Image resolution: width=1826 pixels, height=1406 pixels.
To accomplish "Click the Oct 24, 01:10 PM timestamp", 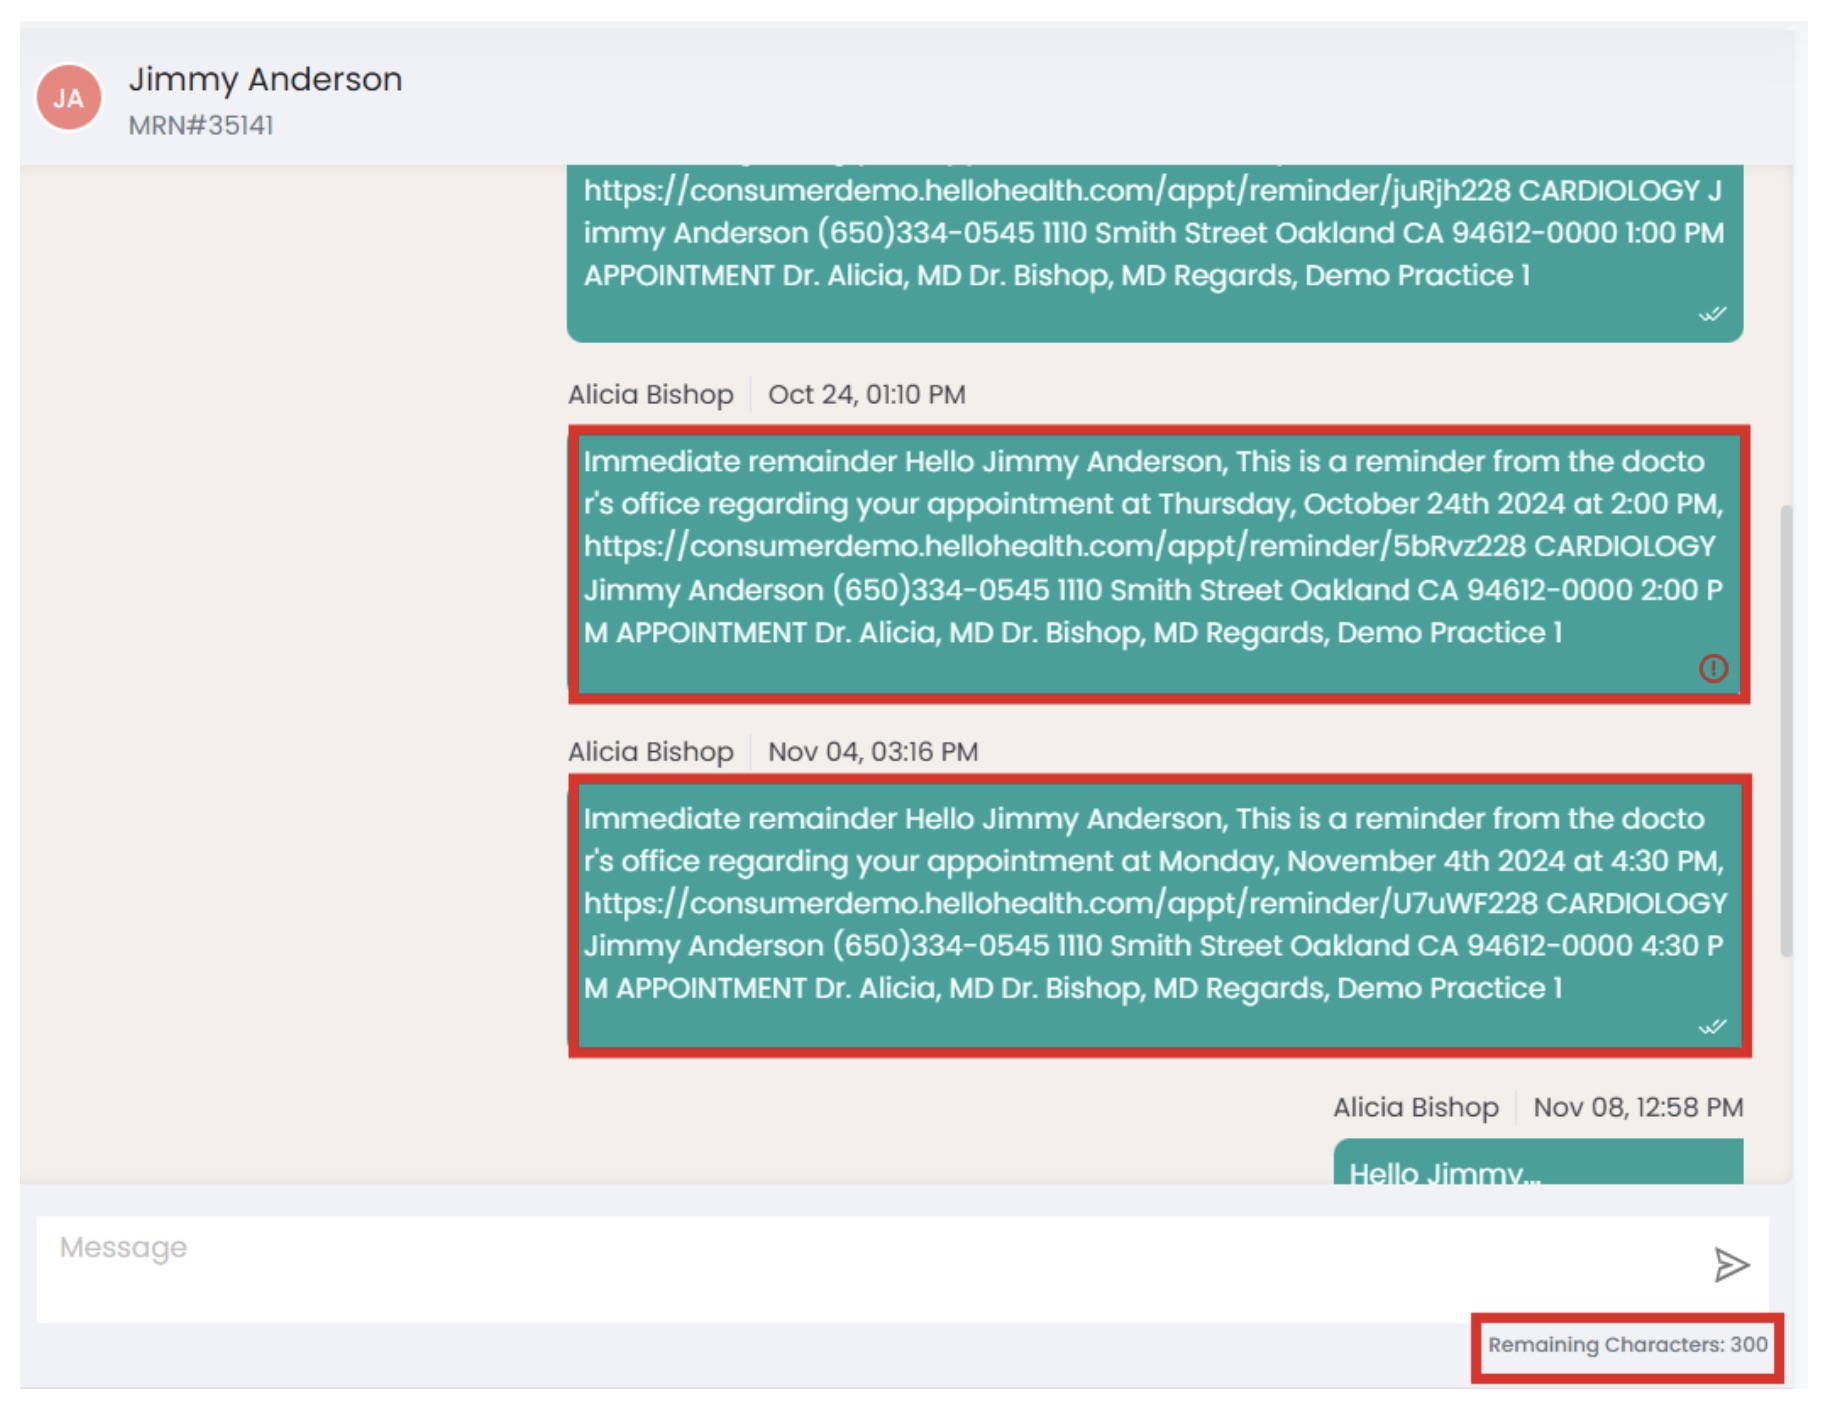I will 866,395.
